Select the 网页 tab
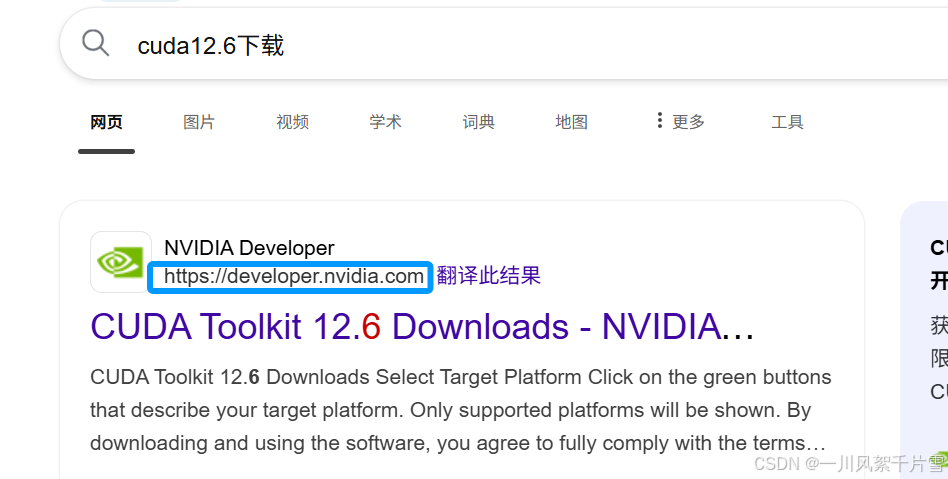Viewport: 948px width, 479px height. tap(106, 122)
